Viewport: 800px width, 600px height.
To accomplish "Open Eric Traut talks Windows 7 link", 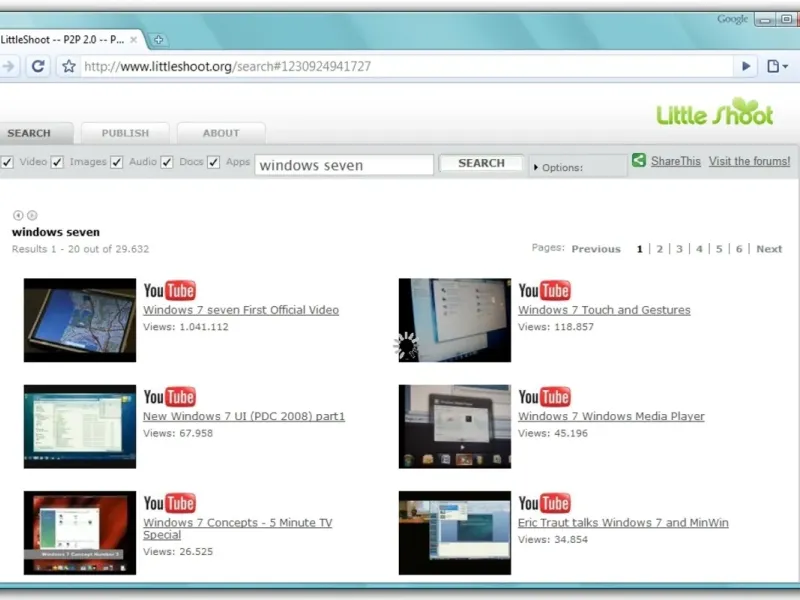I will [623, 522].
